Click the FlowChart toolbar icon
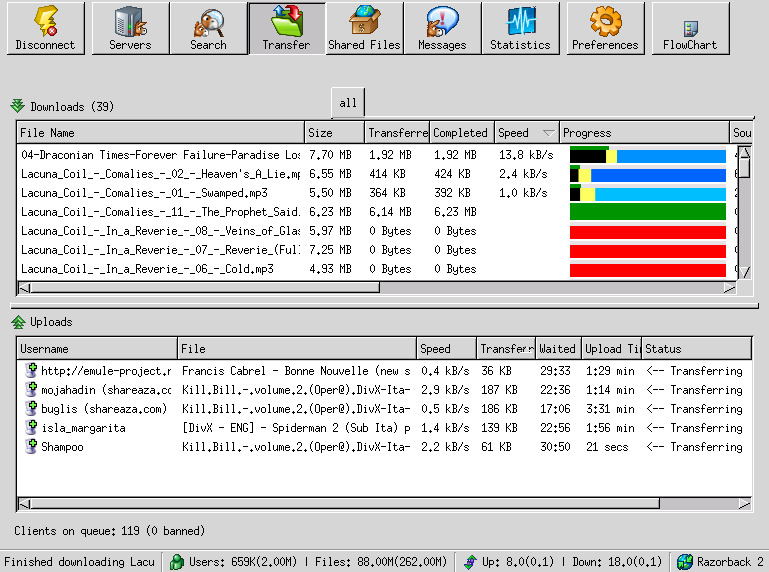Viewport: 769px width, 572px height. (x=690, y=28)
